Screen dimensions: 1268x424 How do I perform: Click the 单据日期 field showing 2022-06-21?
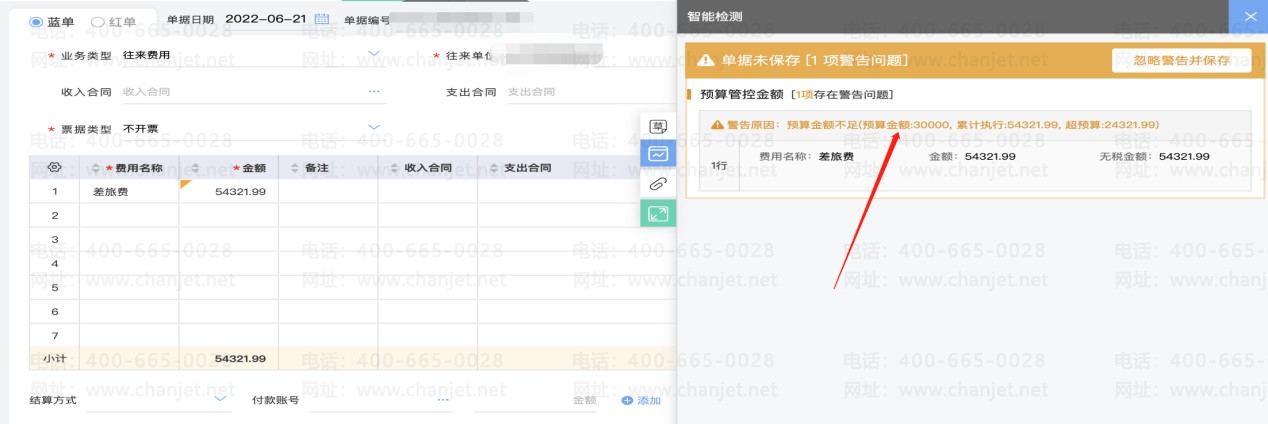tap(266, 19)
